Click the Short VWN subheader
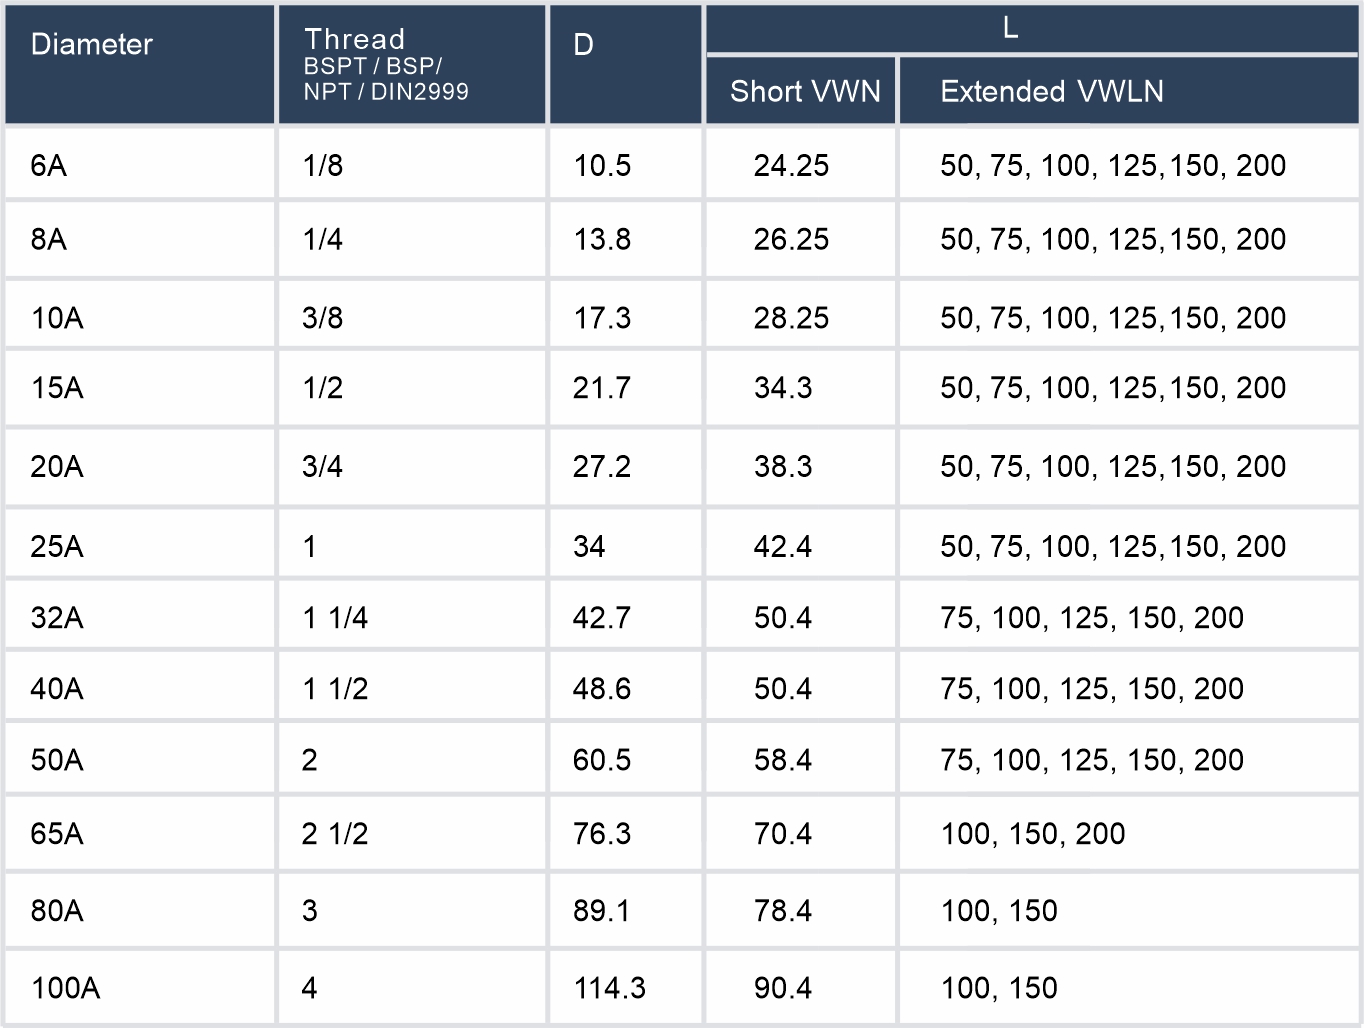Screen dimensions: 1364x1028 pyautogui.click(x=805, y=92)
